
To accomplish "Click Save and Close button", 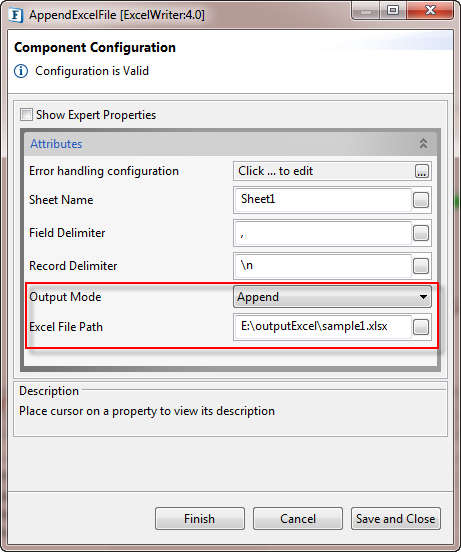I will click(x=396, y=519).
